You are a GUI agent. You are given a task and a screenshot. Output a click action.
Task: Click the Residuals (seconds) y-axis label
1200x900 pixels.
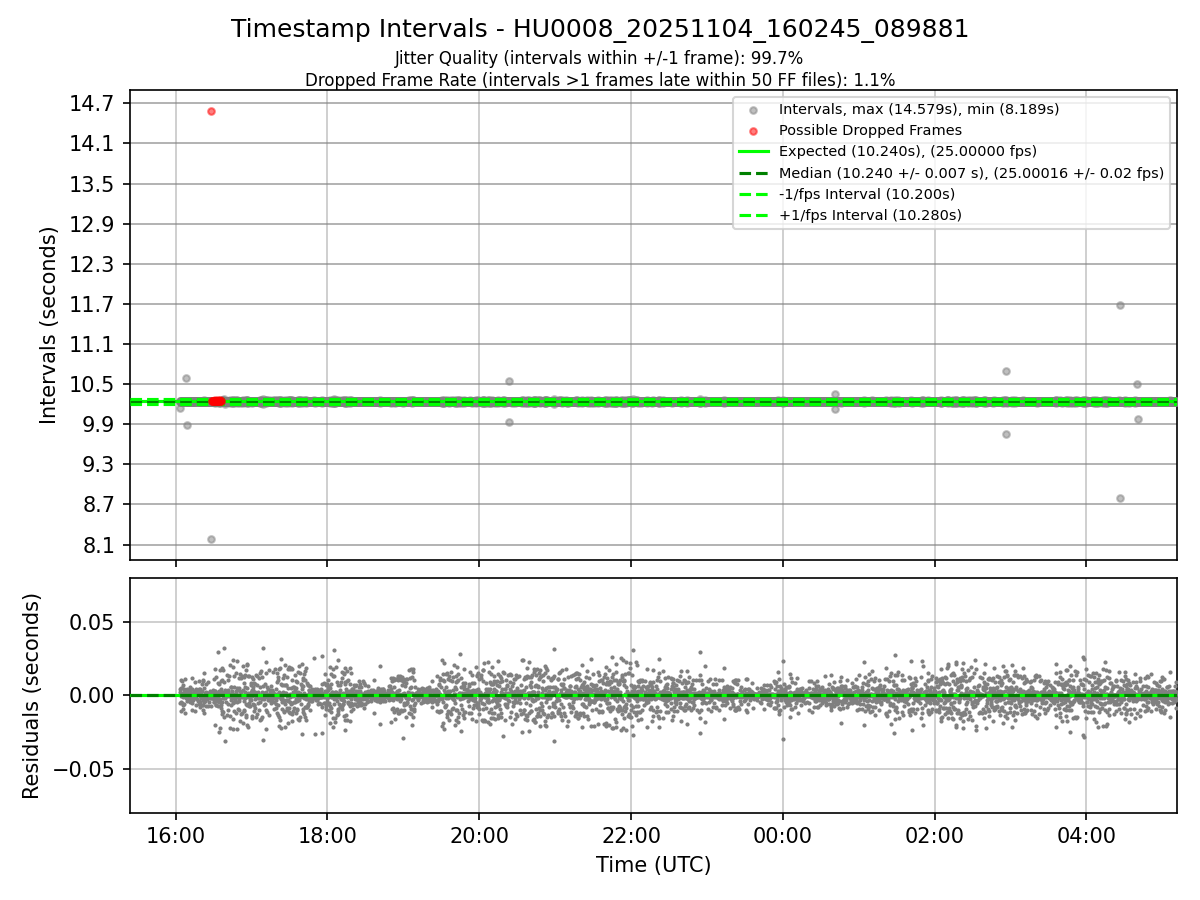click(x=32, y=696)
